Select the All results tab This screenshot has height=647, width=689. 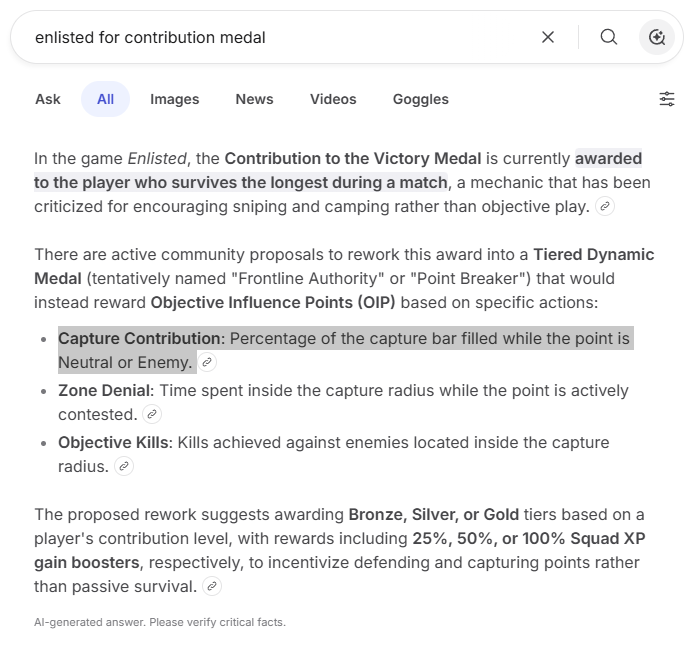point(105,99)
